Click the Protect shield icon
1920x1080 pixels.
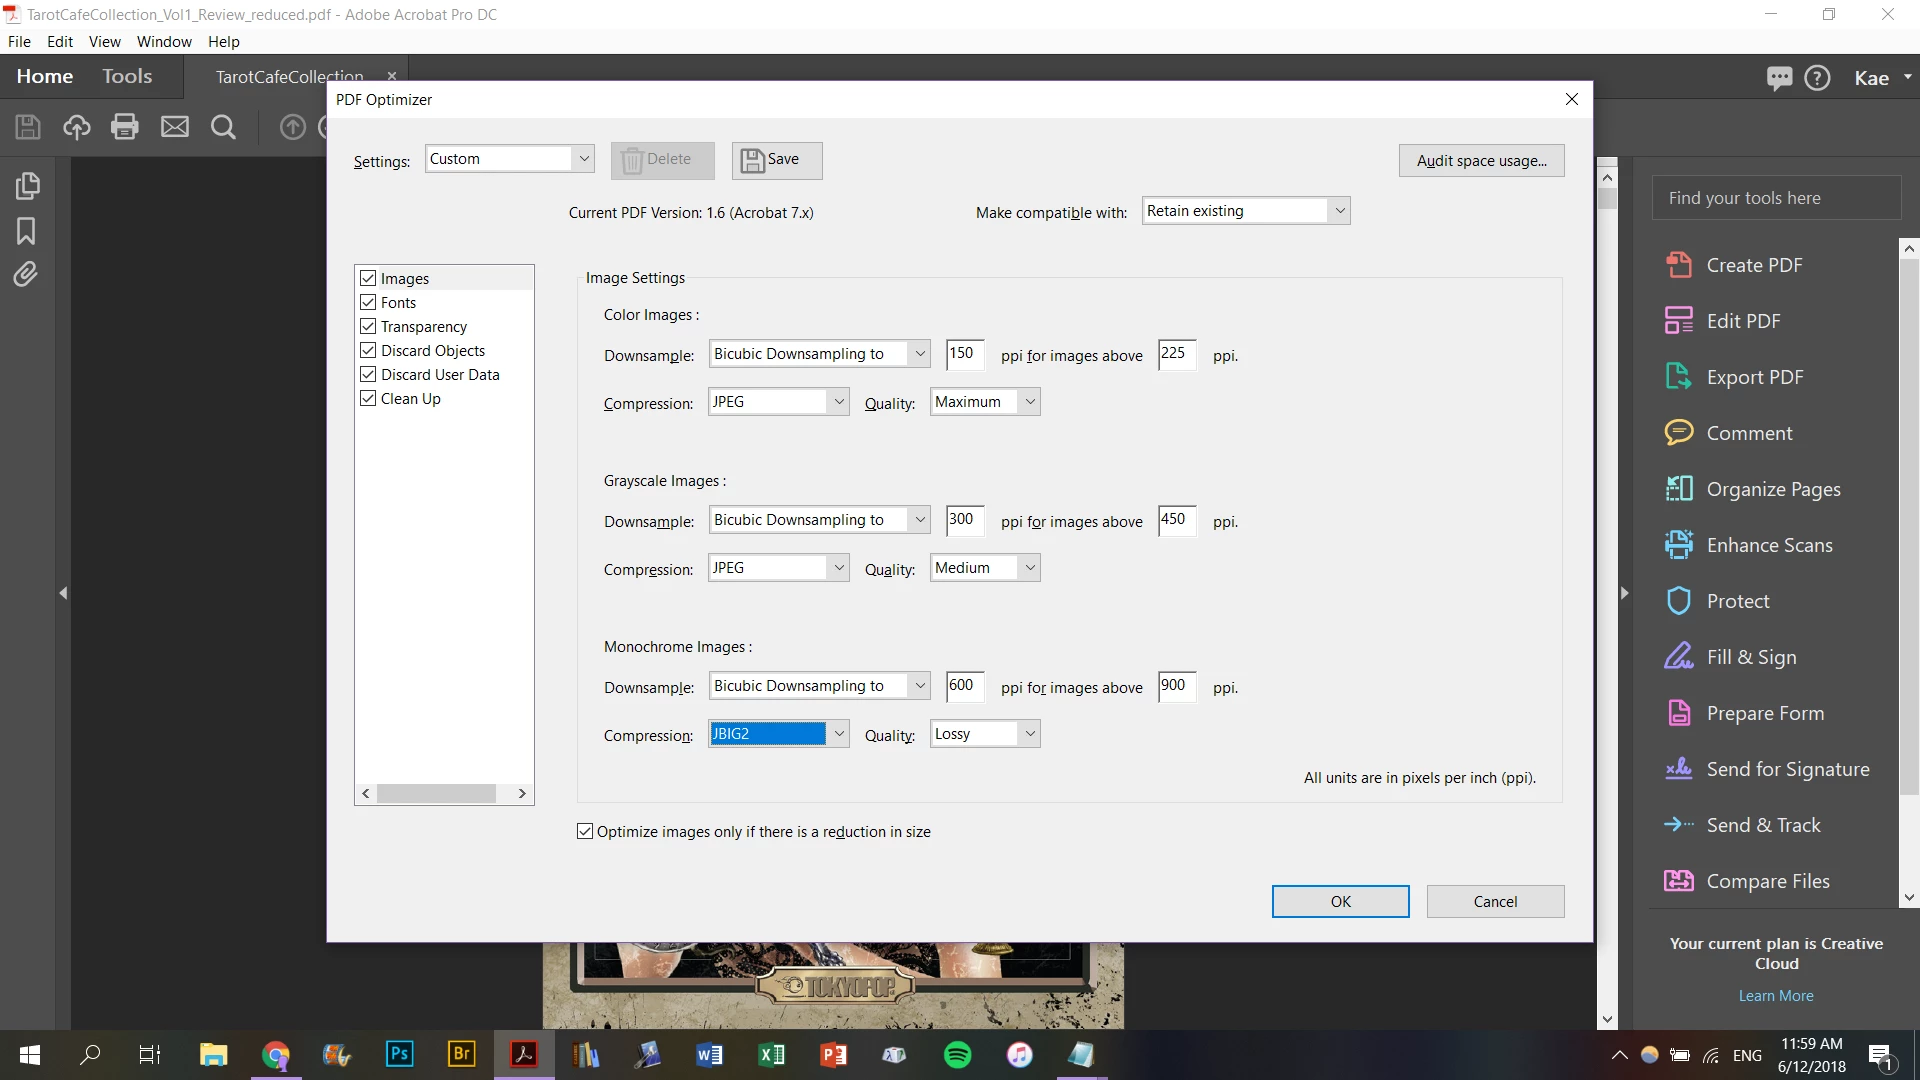(x=1678, y=601)
